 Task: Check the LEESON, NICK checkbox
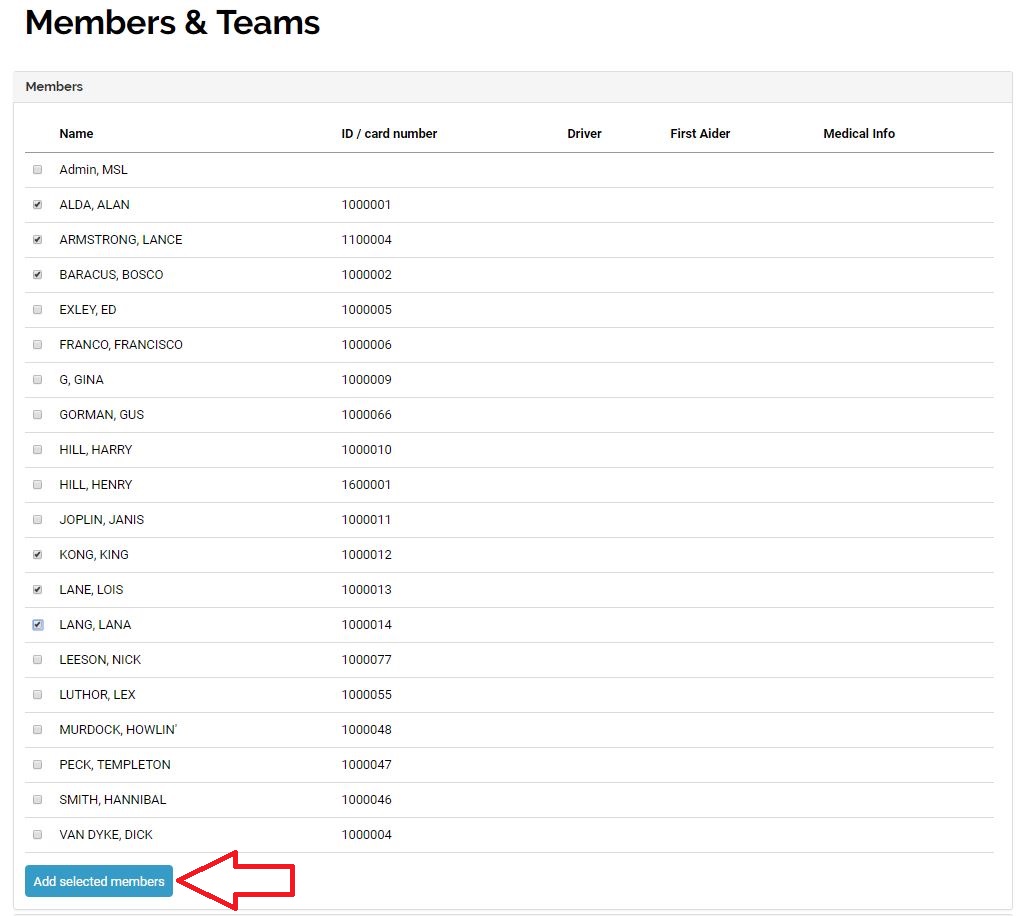[x=38, y=660]
